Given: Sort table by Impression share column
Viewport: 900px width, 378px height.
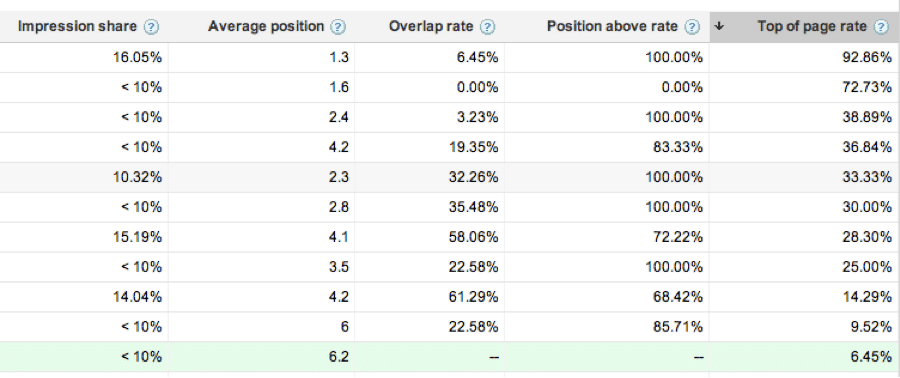Looking at the screenshot, I should (77, 26).
